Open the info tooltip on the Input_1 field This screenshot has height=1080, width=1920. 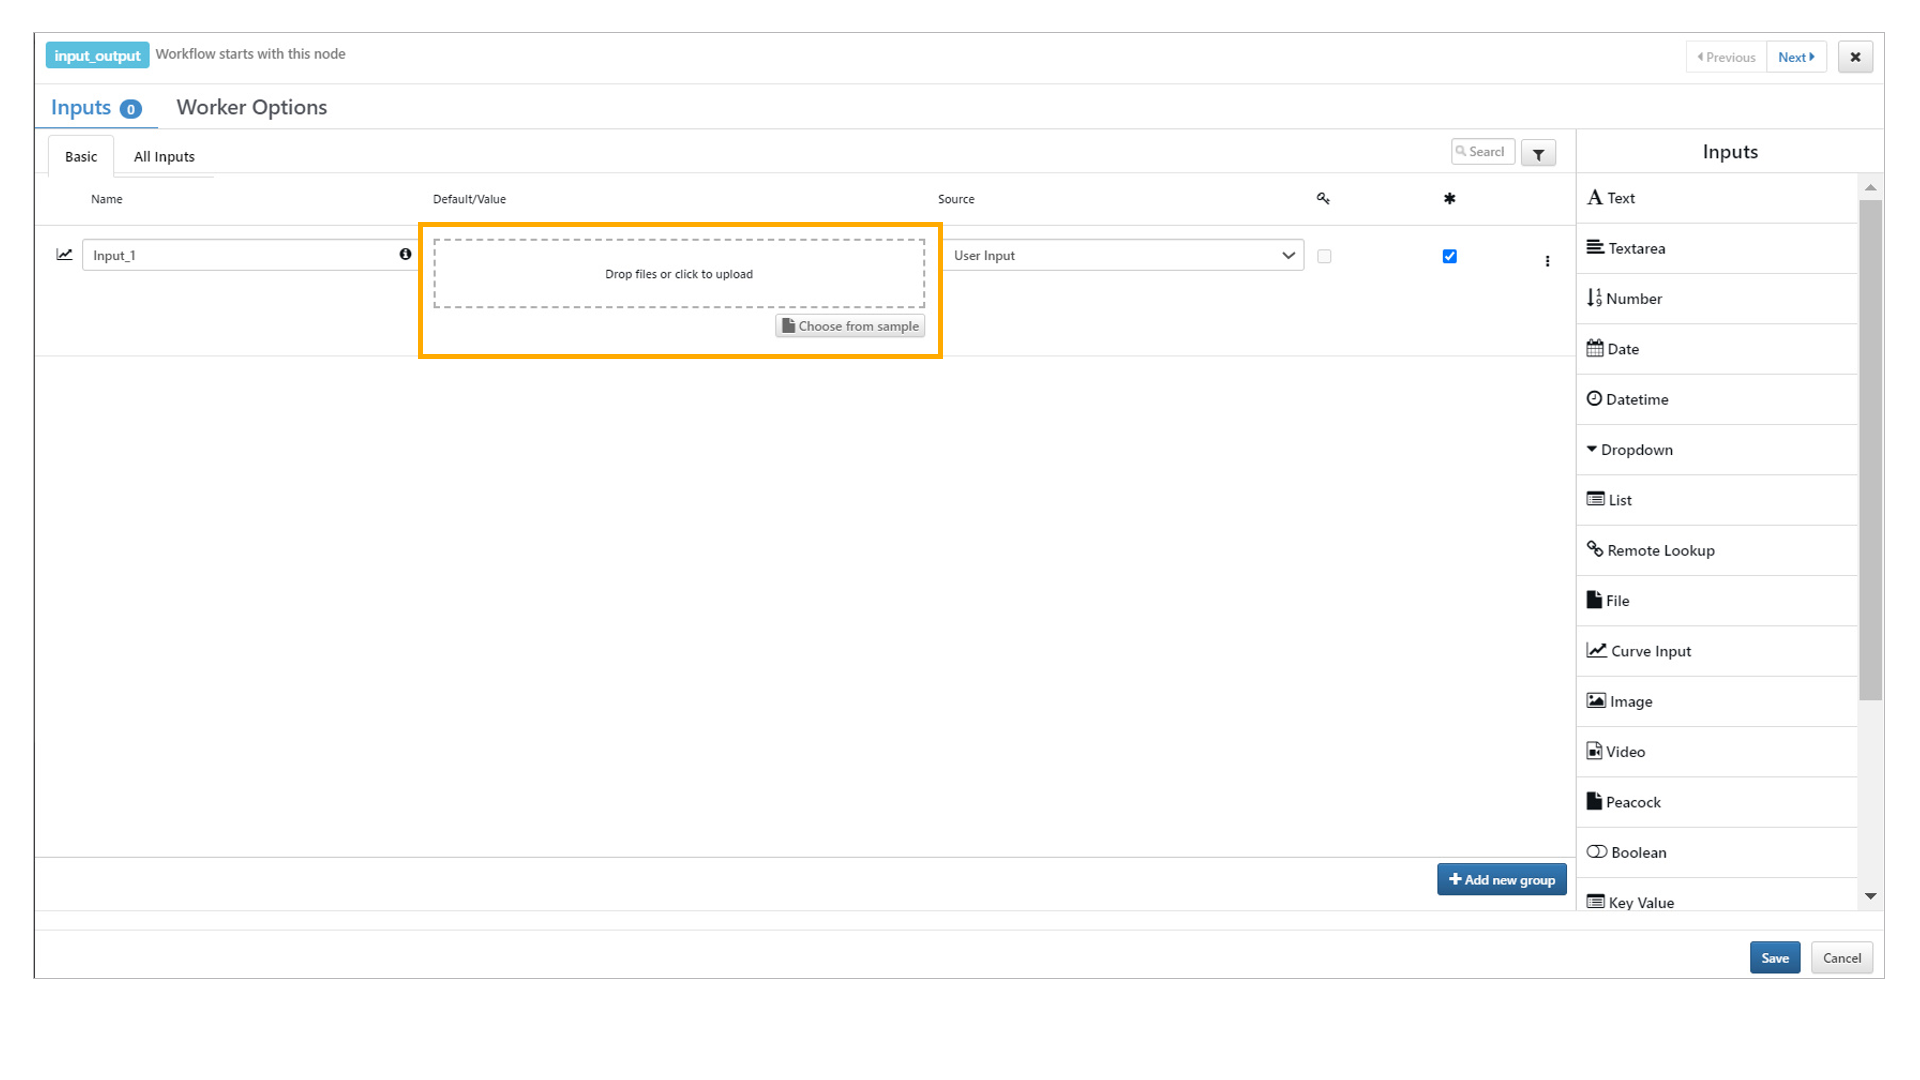pyautogui.click(x=404, y=254)
